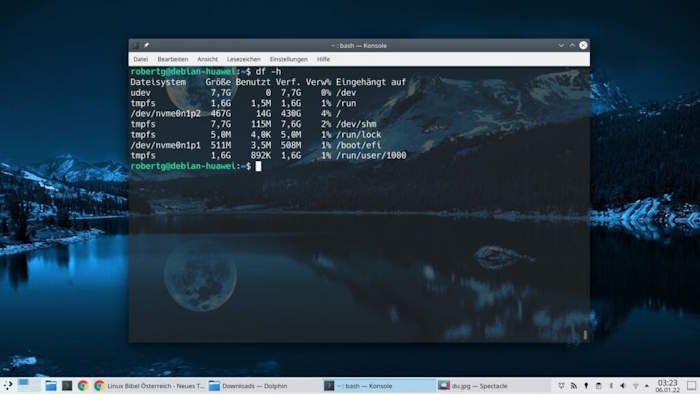Open the RSS feed tray icon
This screenshot has height=394, width=700.
[x=574, y=386]
